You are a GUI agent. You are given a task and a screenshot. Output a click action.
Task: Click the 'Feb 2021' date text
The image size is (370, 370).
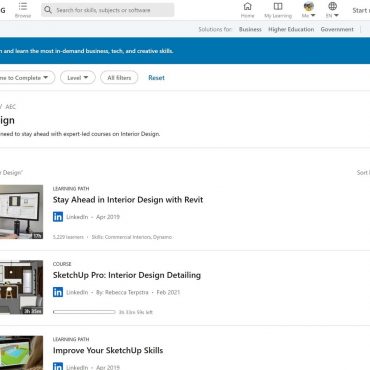click(168, 292)
